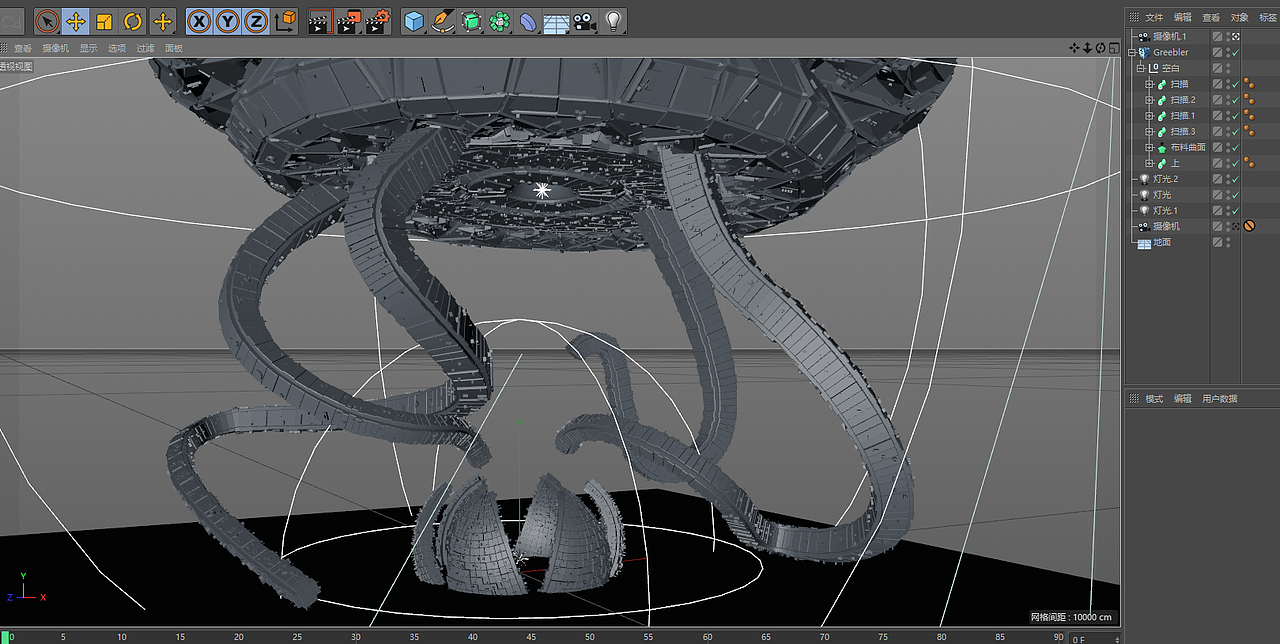Select the 摄像机.1 camera object

[x=1169, y=36]
